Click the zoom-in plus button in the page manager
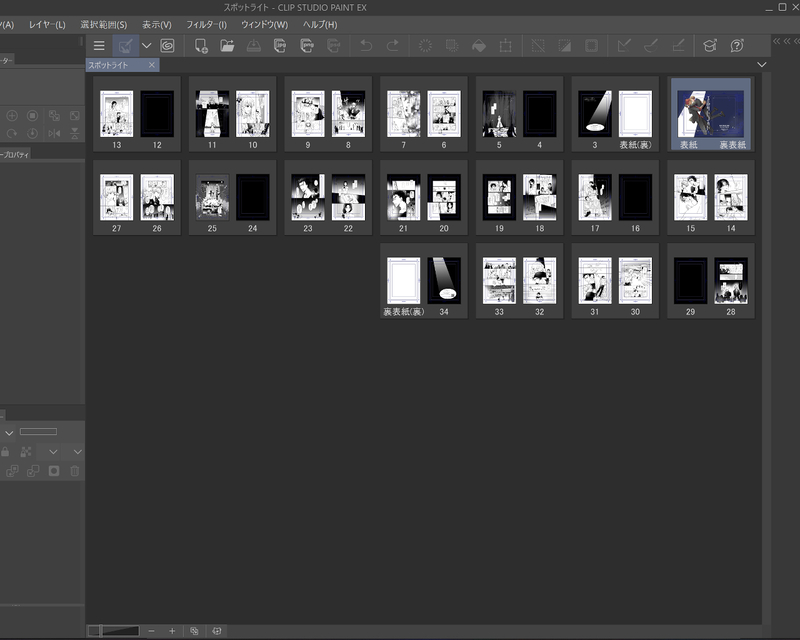Image resolution: width=800 pixels, height=640 pixels. coord(172,631)
